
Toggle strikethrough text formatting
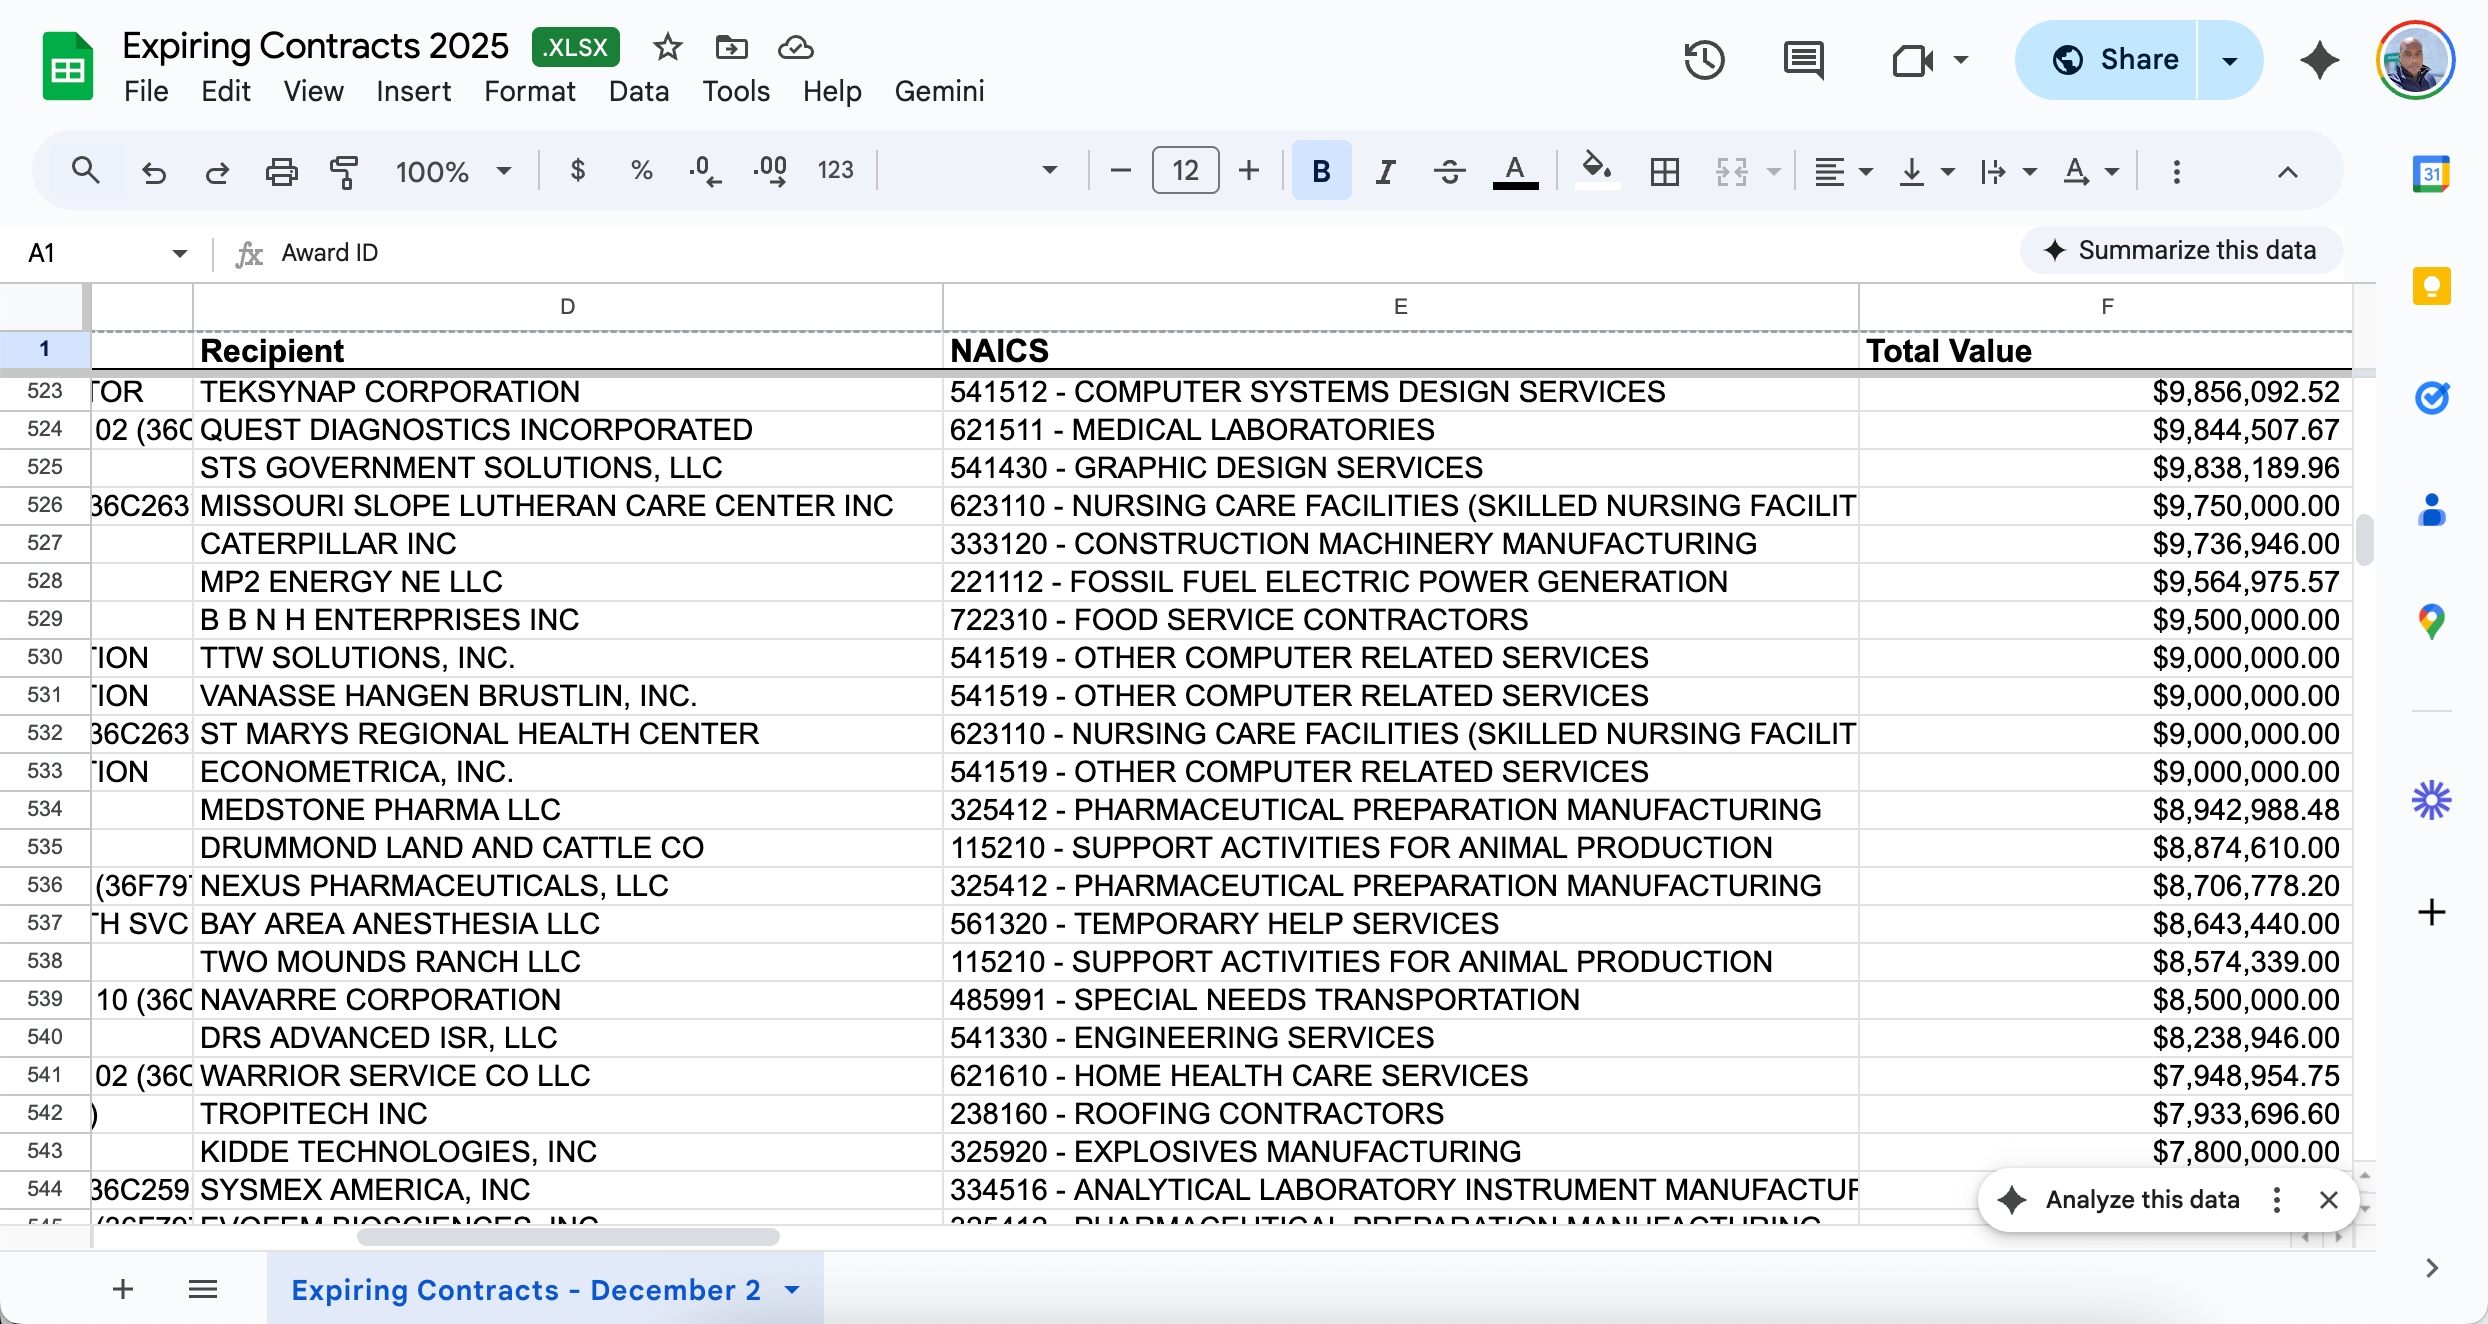[1449, 172]
